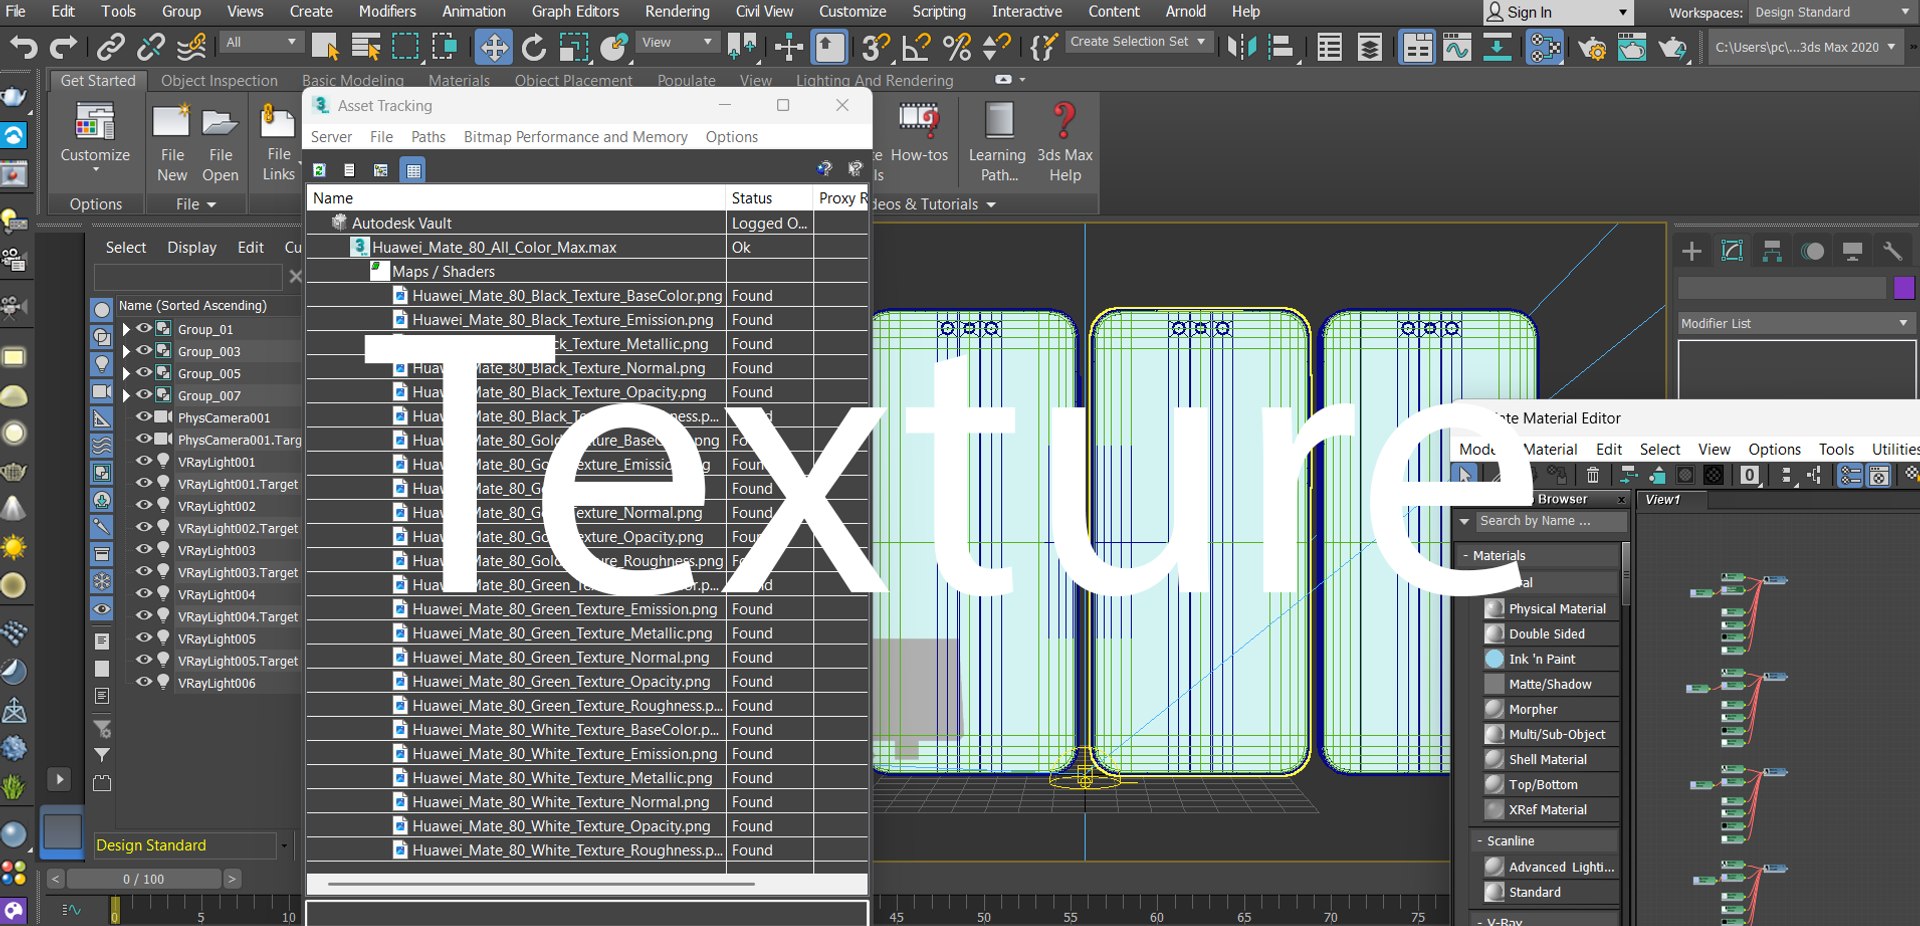Open the Layer Explorer from the toolbar
The height and width of the screenshot is (926, 1920).
(1370, 47)
